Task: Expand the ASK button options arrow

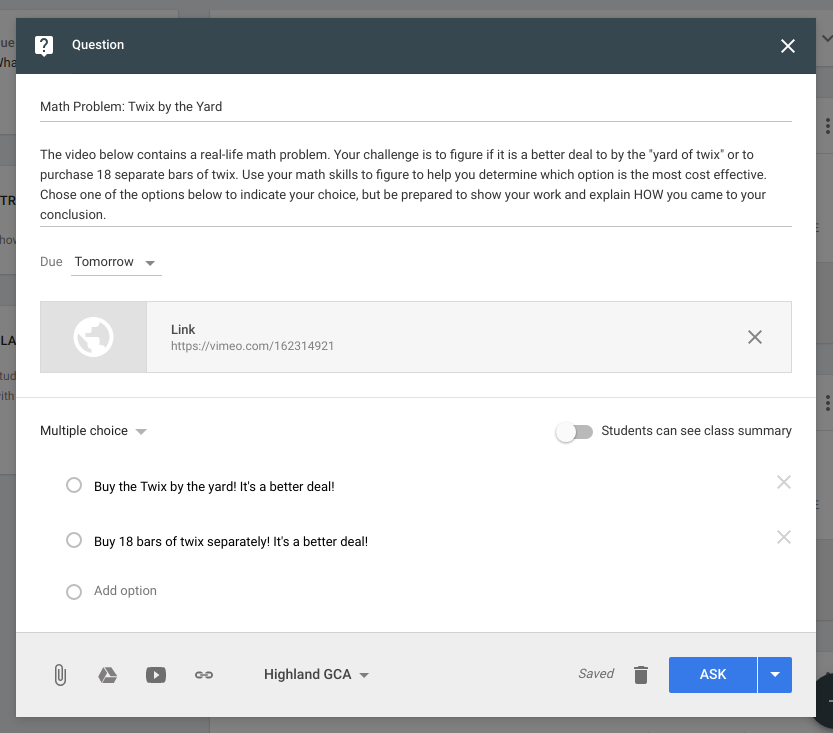Action: coord(775,675)
